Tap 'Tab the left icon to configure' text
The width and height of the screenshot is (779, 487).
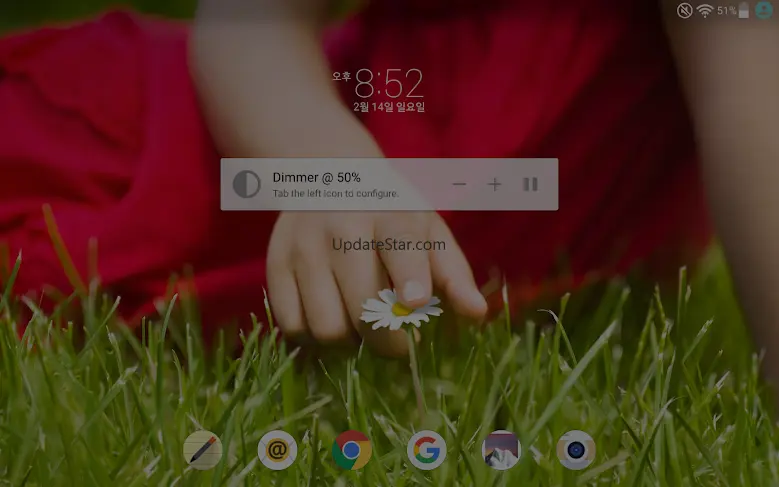coord(335,193)
